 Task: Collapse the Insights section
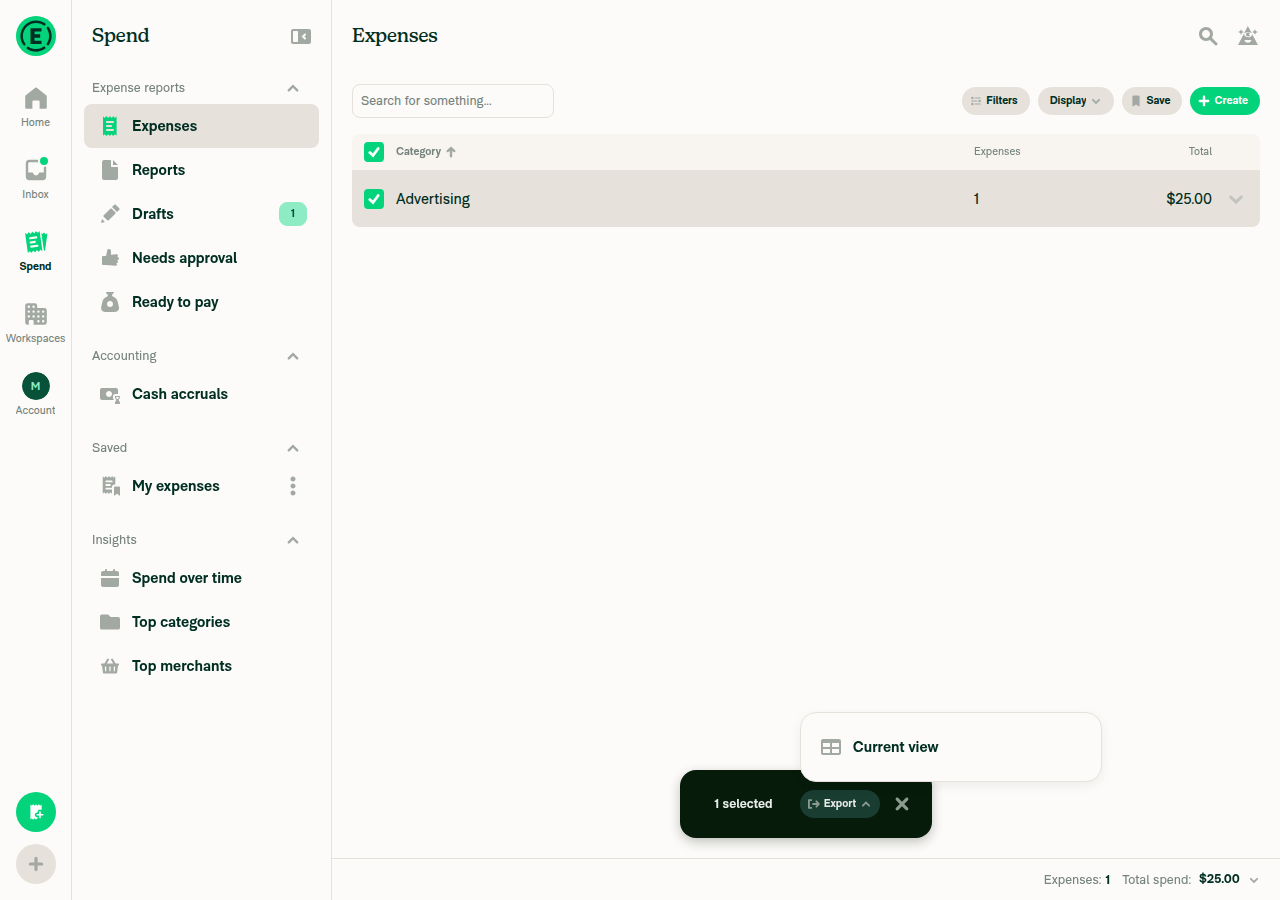(x=293, y=540)
